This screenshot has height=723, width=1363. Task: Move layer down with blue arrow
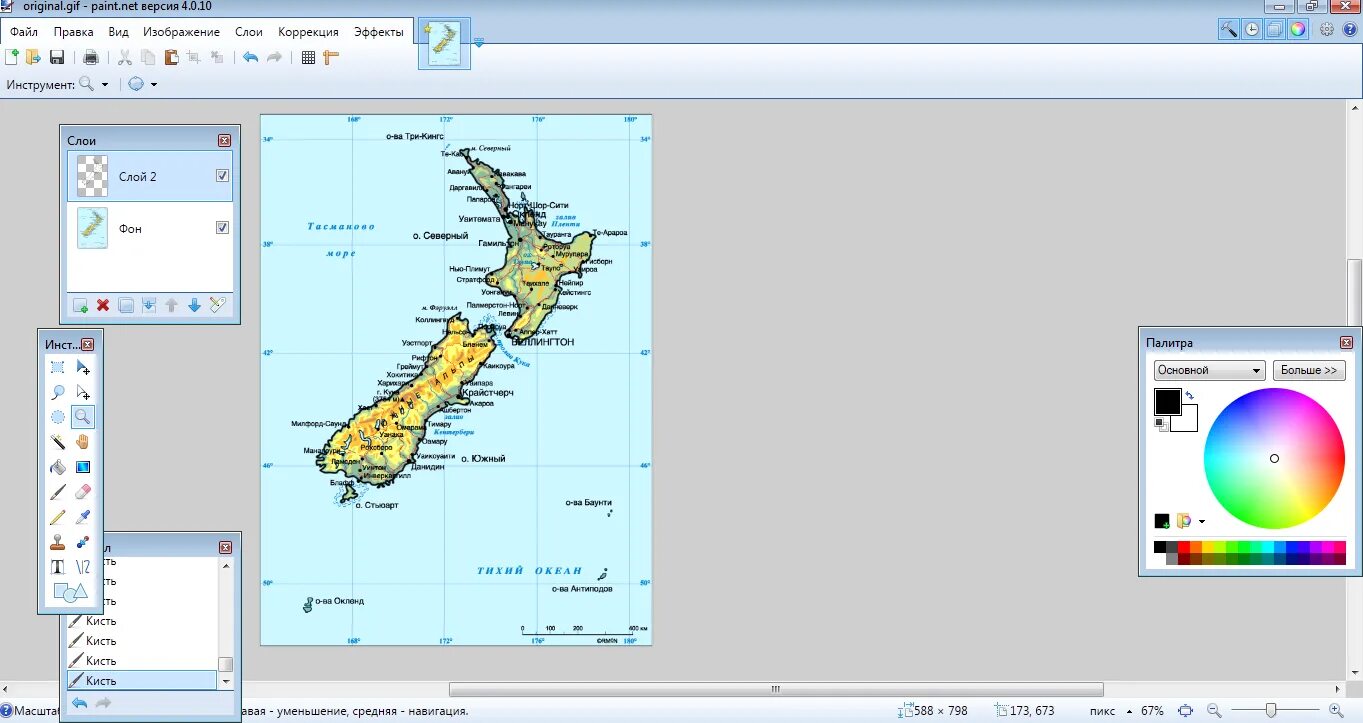coord(195,305)
